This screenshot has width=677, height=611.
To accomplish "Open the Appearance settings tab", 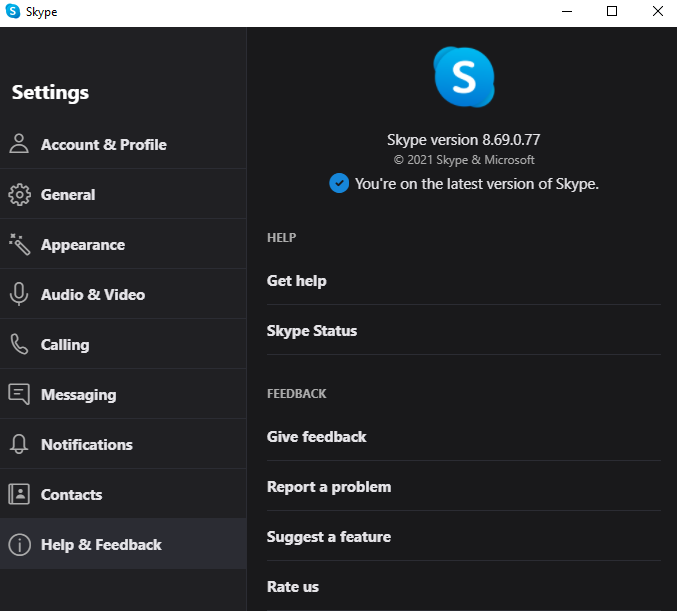I will 123,244.
